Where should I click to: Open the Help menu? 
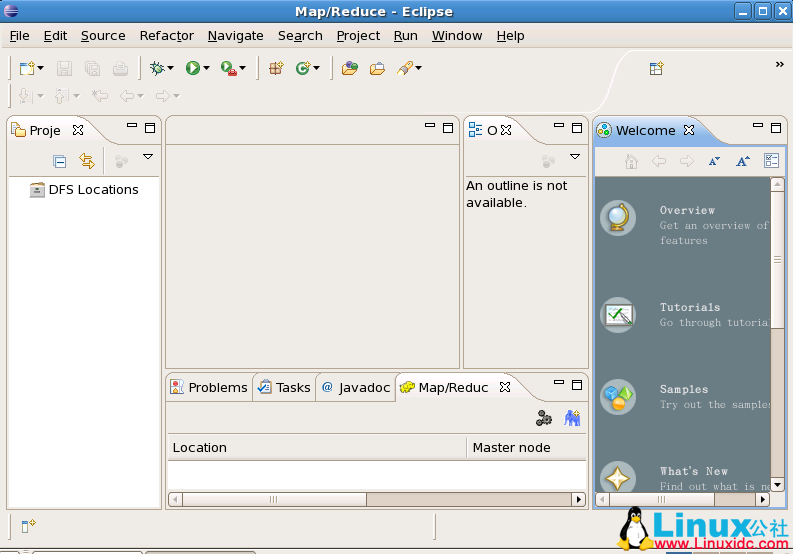510,36
